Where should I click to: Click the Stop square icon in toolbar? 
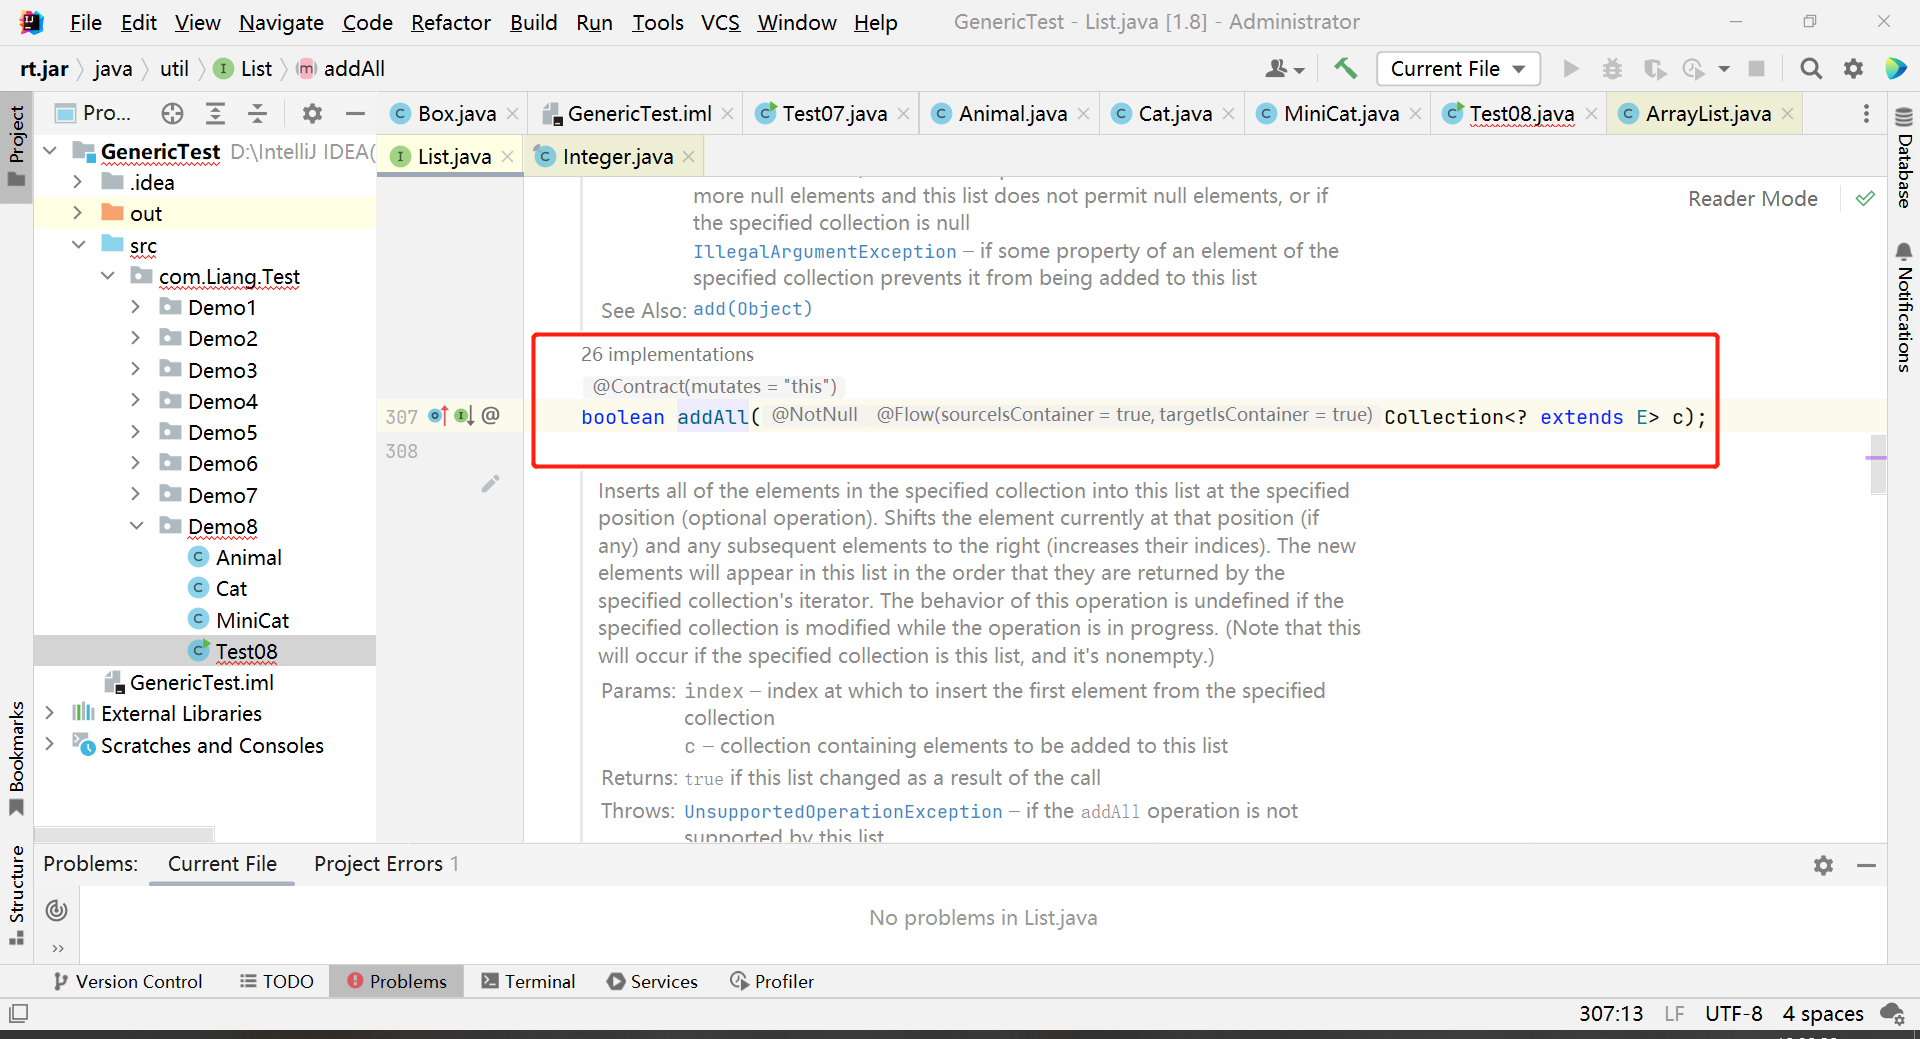1756,68
